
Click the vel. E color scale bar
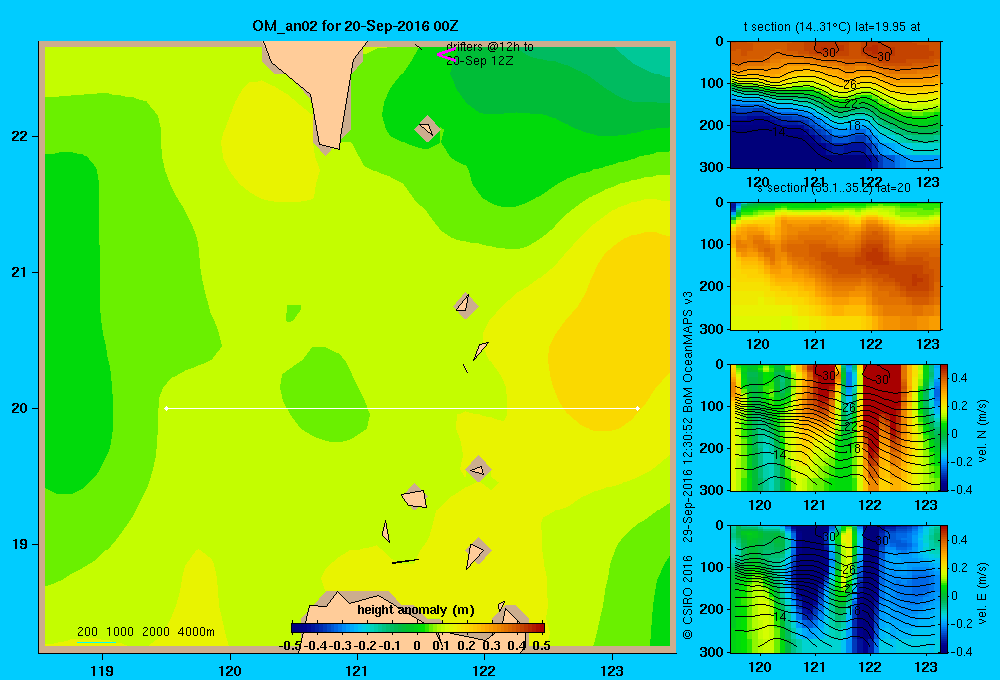coord(945,589)
